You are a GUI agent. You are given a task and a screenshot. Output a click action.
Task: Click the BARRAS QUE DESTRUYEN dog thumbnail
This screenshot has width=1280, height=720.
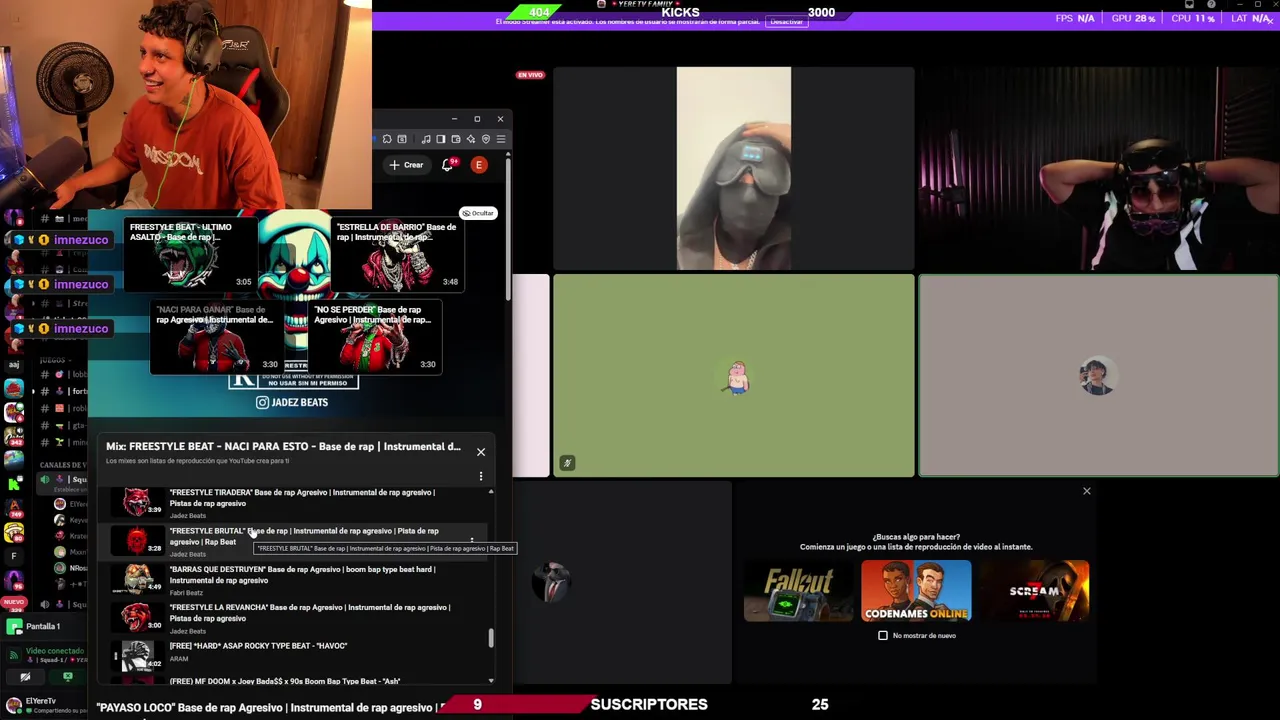pos(137,579)
